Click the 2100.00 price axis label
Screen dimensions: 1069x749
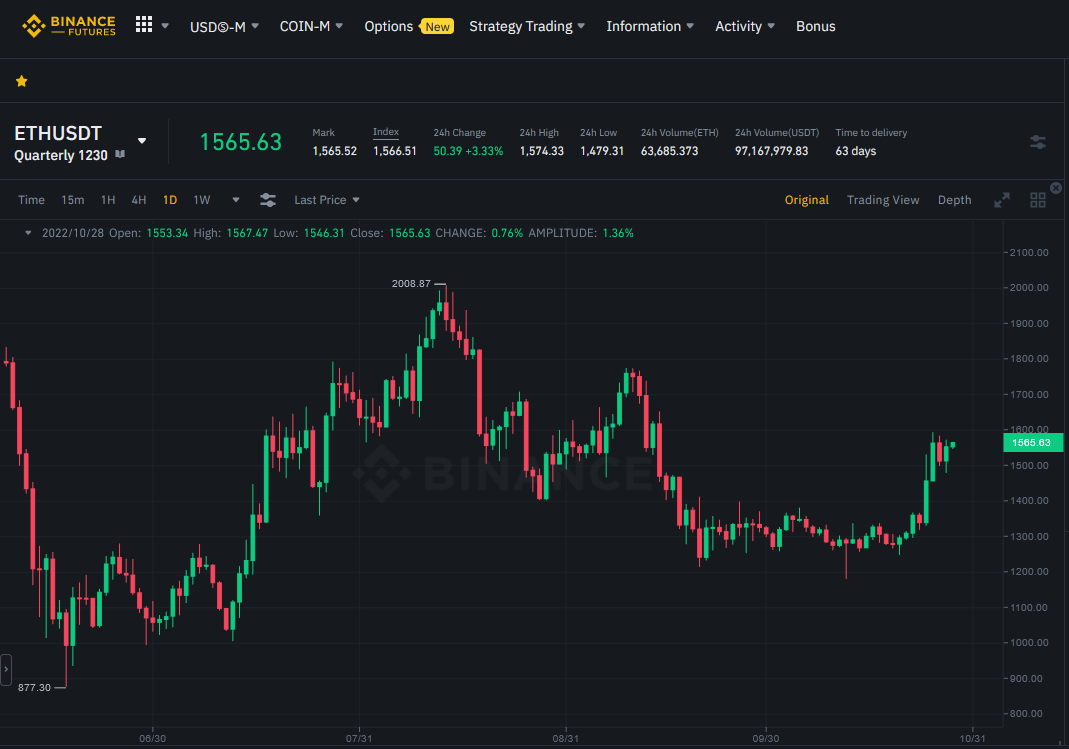(x=1029, y=252)
